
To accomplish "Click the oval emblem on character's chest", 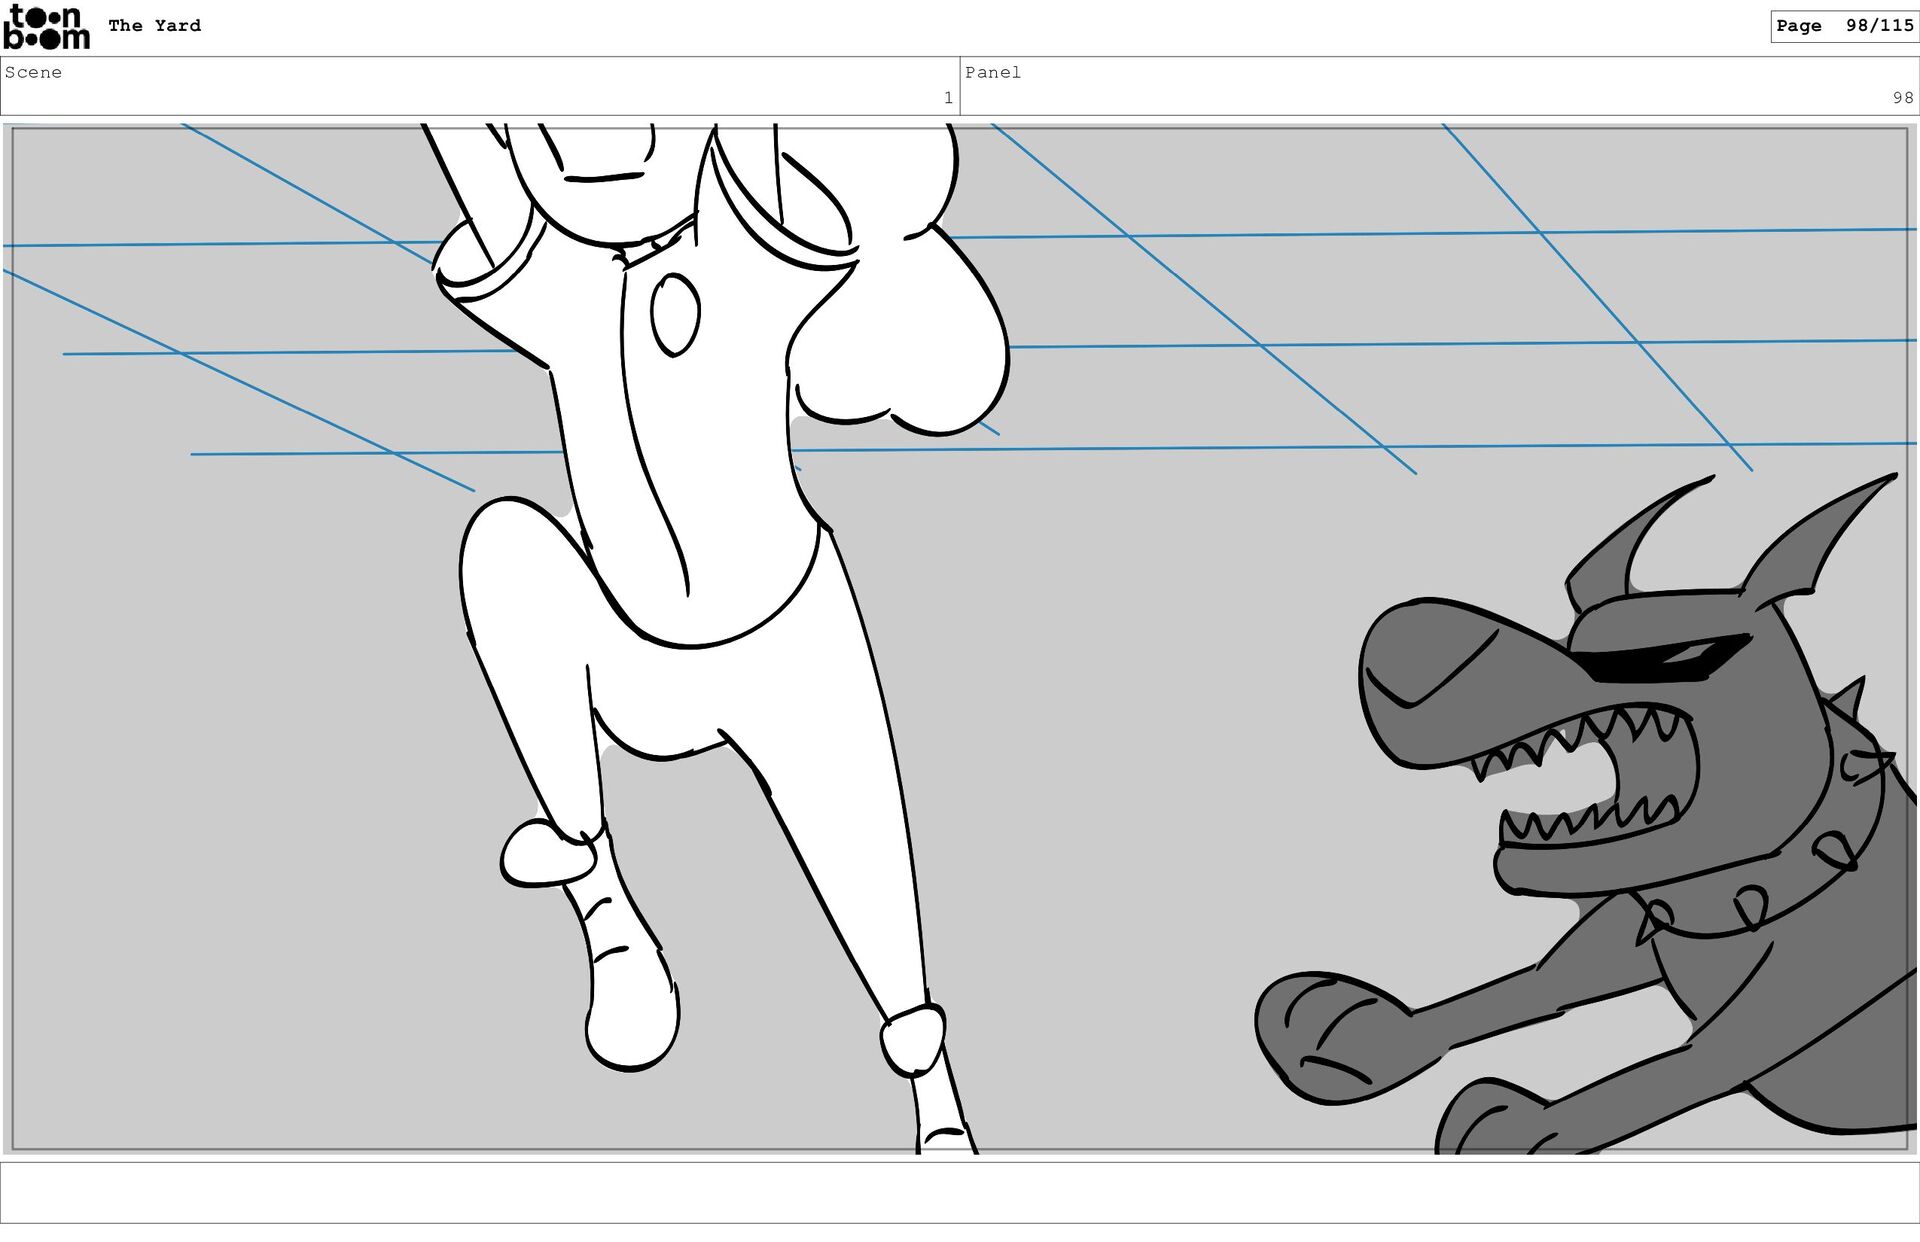I will click(x=675, y=314).
